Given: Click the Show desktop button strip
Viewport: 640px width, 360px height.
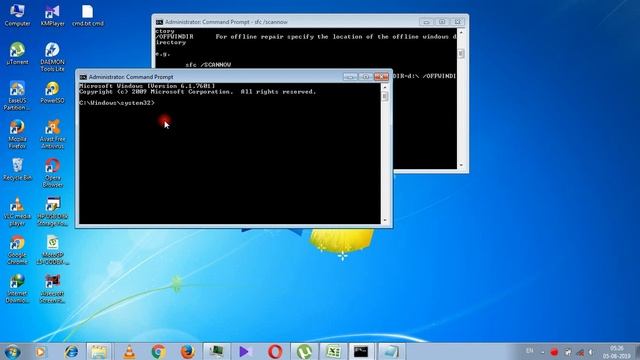Looking at the screenshot, I should click(x=637, y=352).
